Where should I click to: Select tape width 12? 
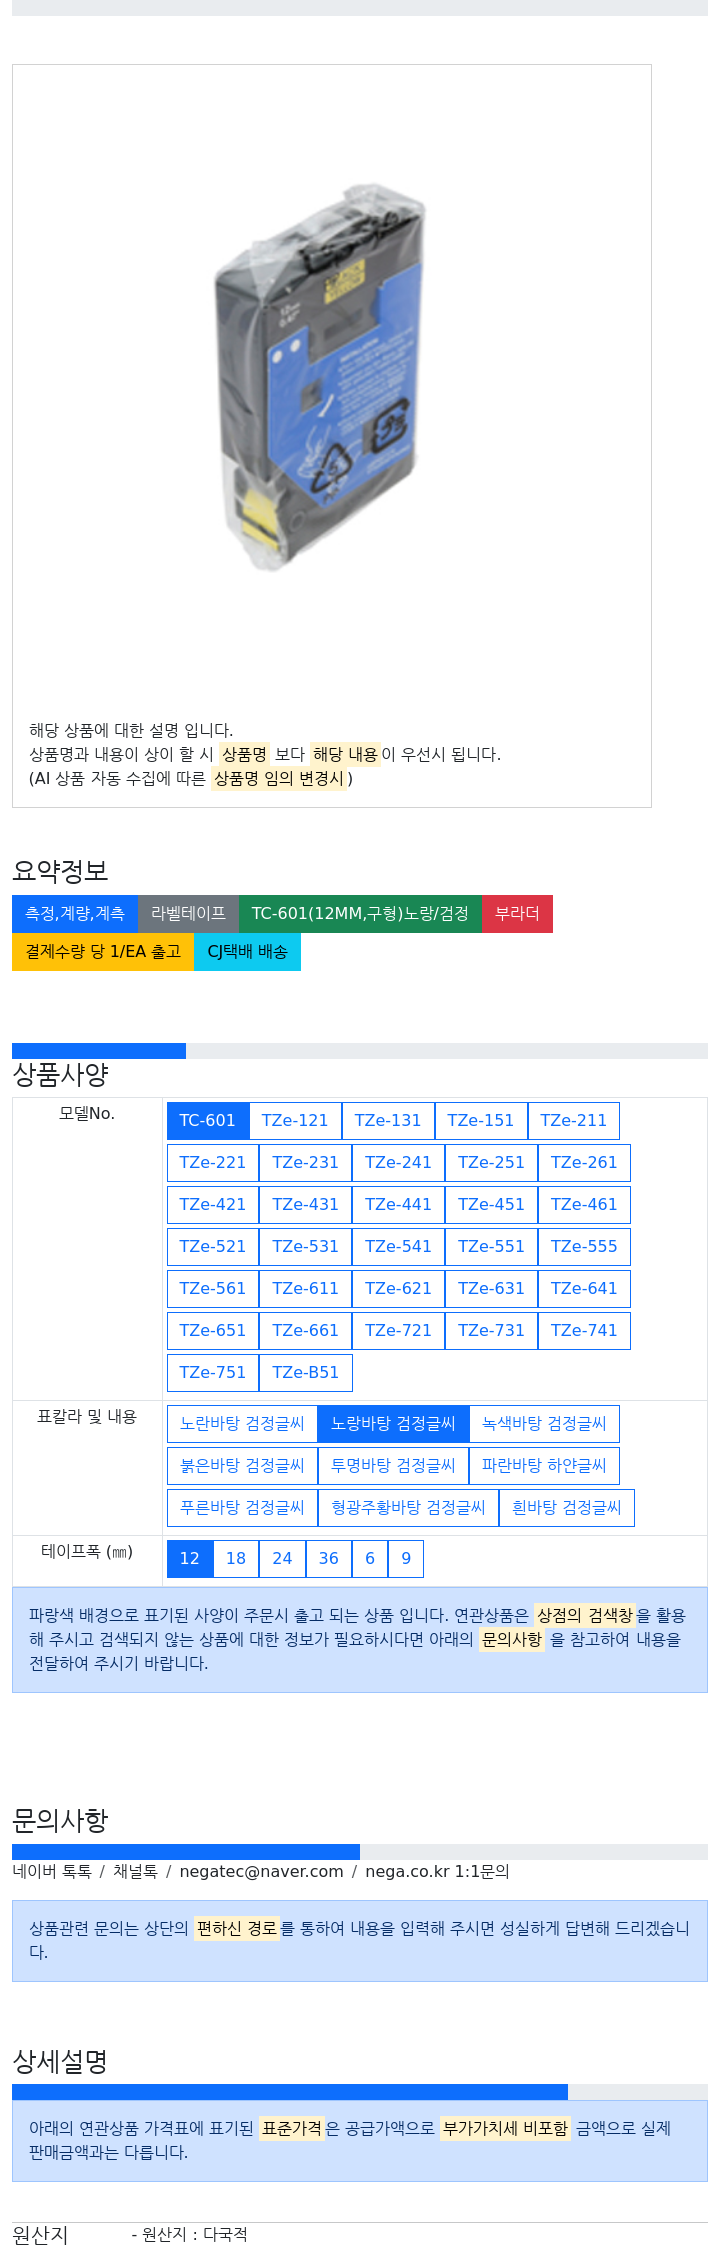click(x=190, y=1559)
